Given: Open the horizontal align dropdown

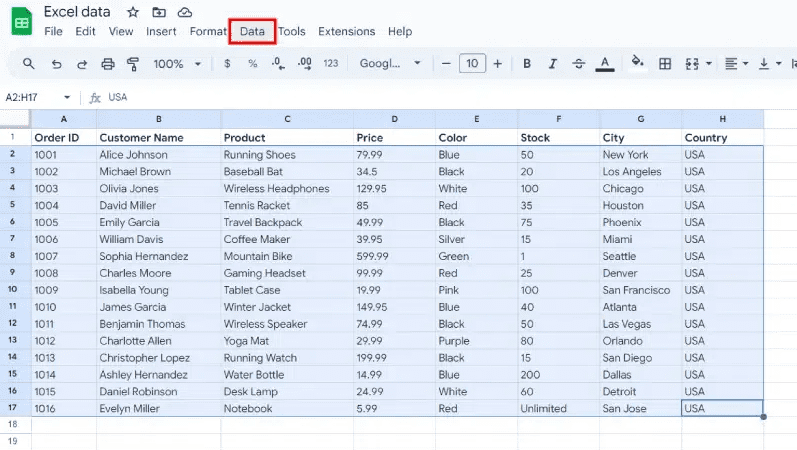Looking at the screenshot, I should click(x=735, y=64).
